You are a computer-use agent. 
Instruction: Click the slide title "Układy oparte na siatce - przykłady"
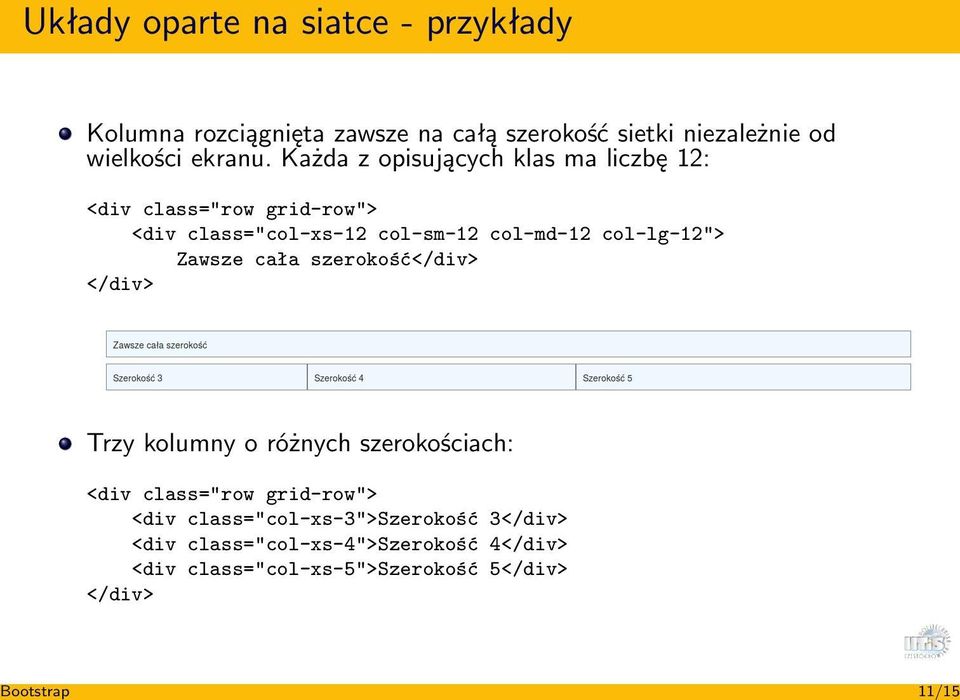[x=298, y=23]
